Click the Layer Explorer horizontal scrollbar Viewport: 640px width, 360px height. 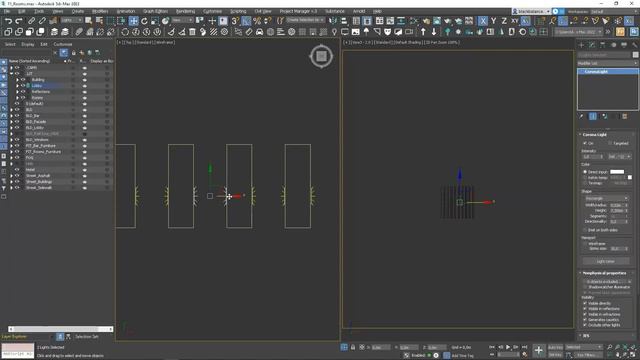60,329
